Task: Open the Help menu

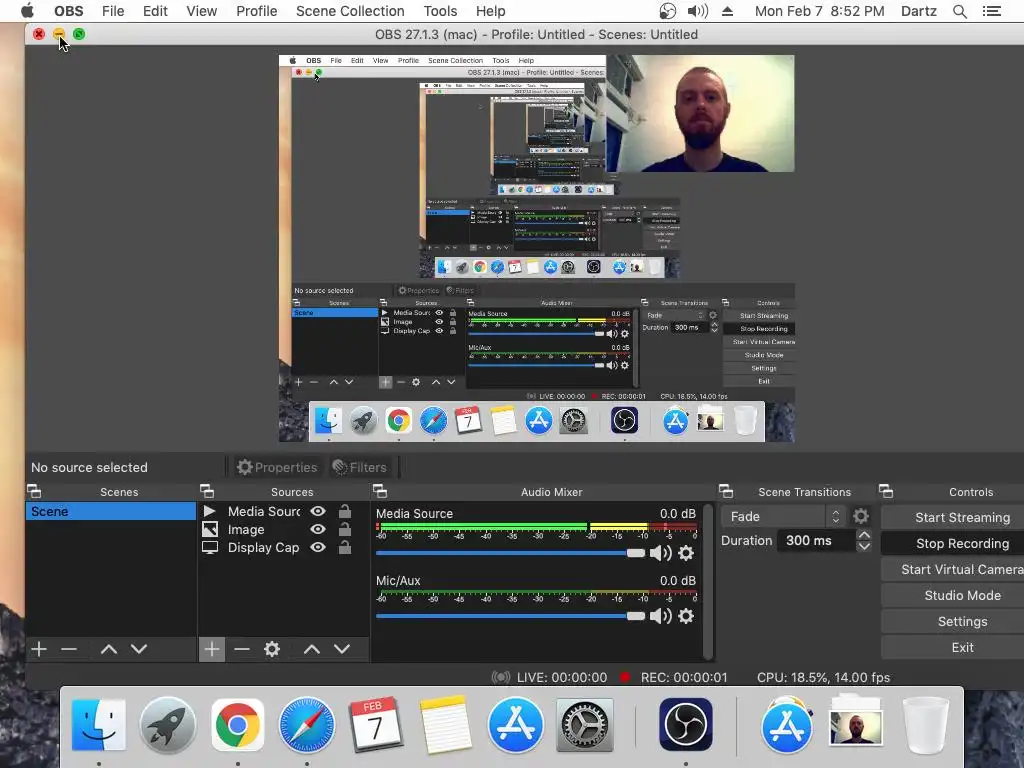Action: [490, 11]
